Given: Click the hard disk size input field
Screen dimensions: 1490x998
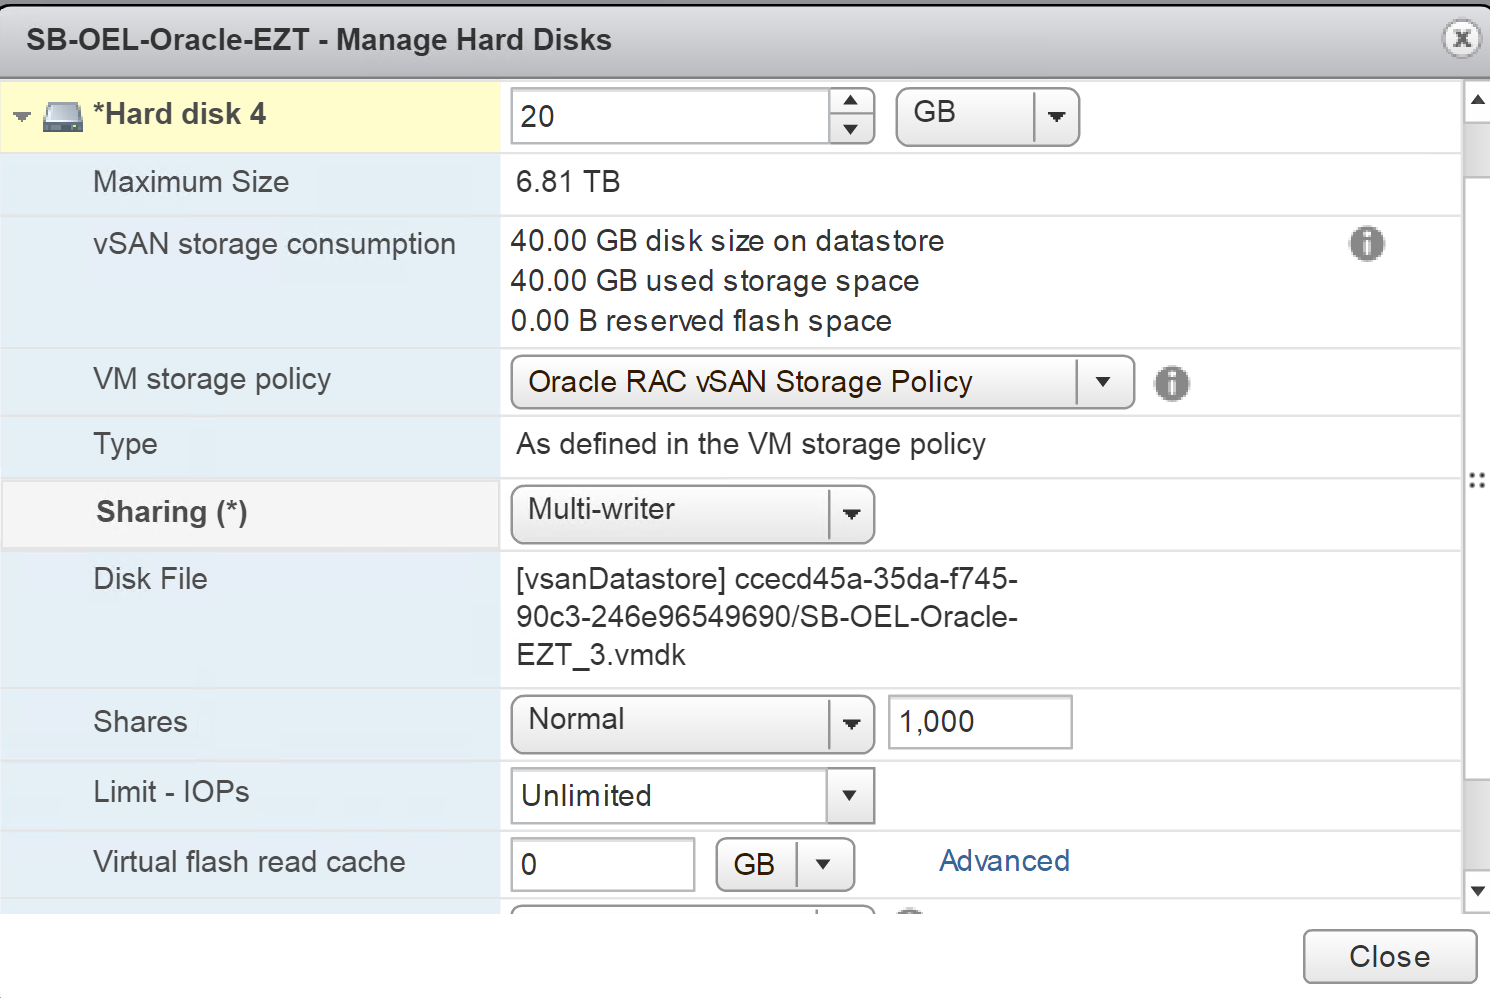Looking at the screenshot, I should [670, 117].
